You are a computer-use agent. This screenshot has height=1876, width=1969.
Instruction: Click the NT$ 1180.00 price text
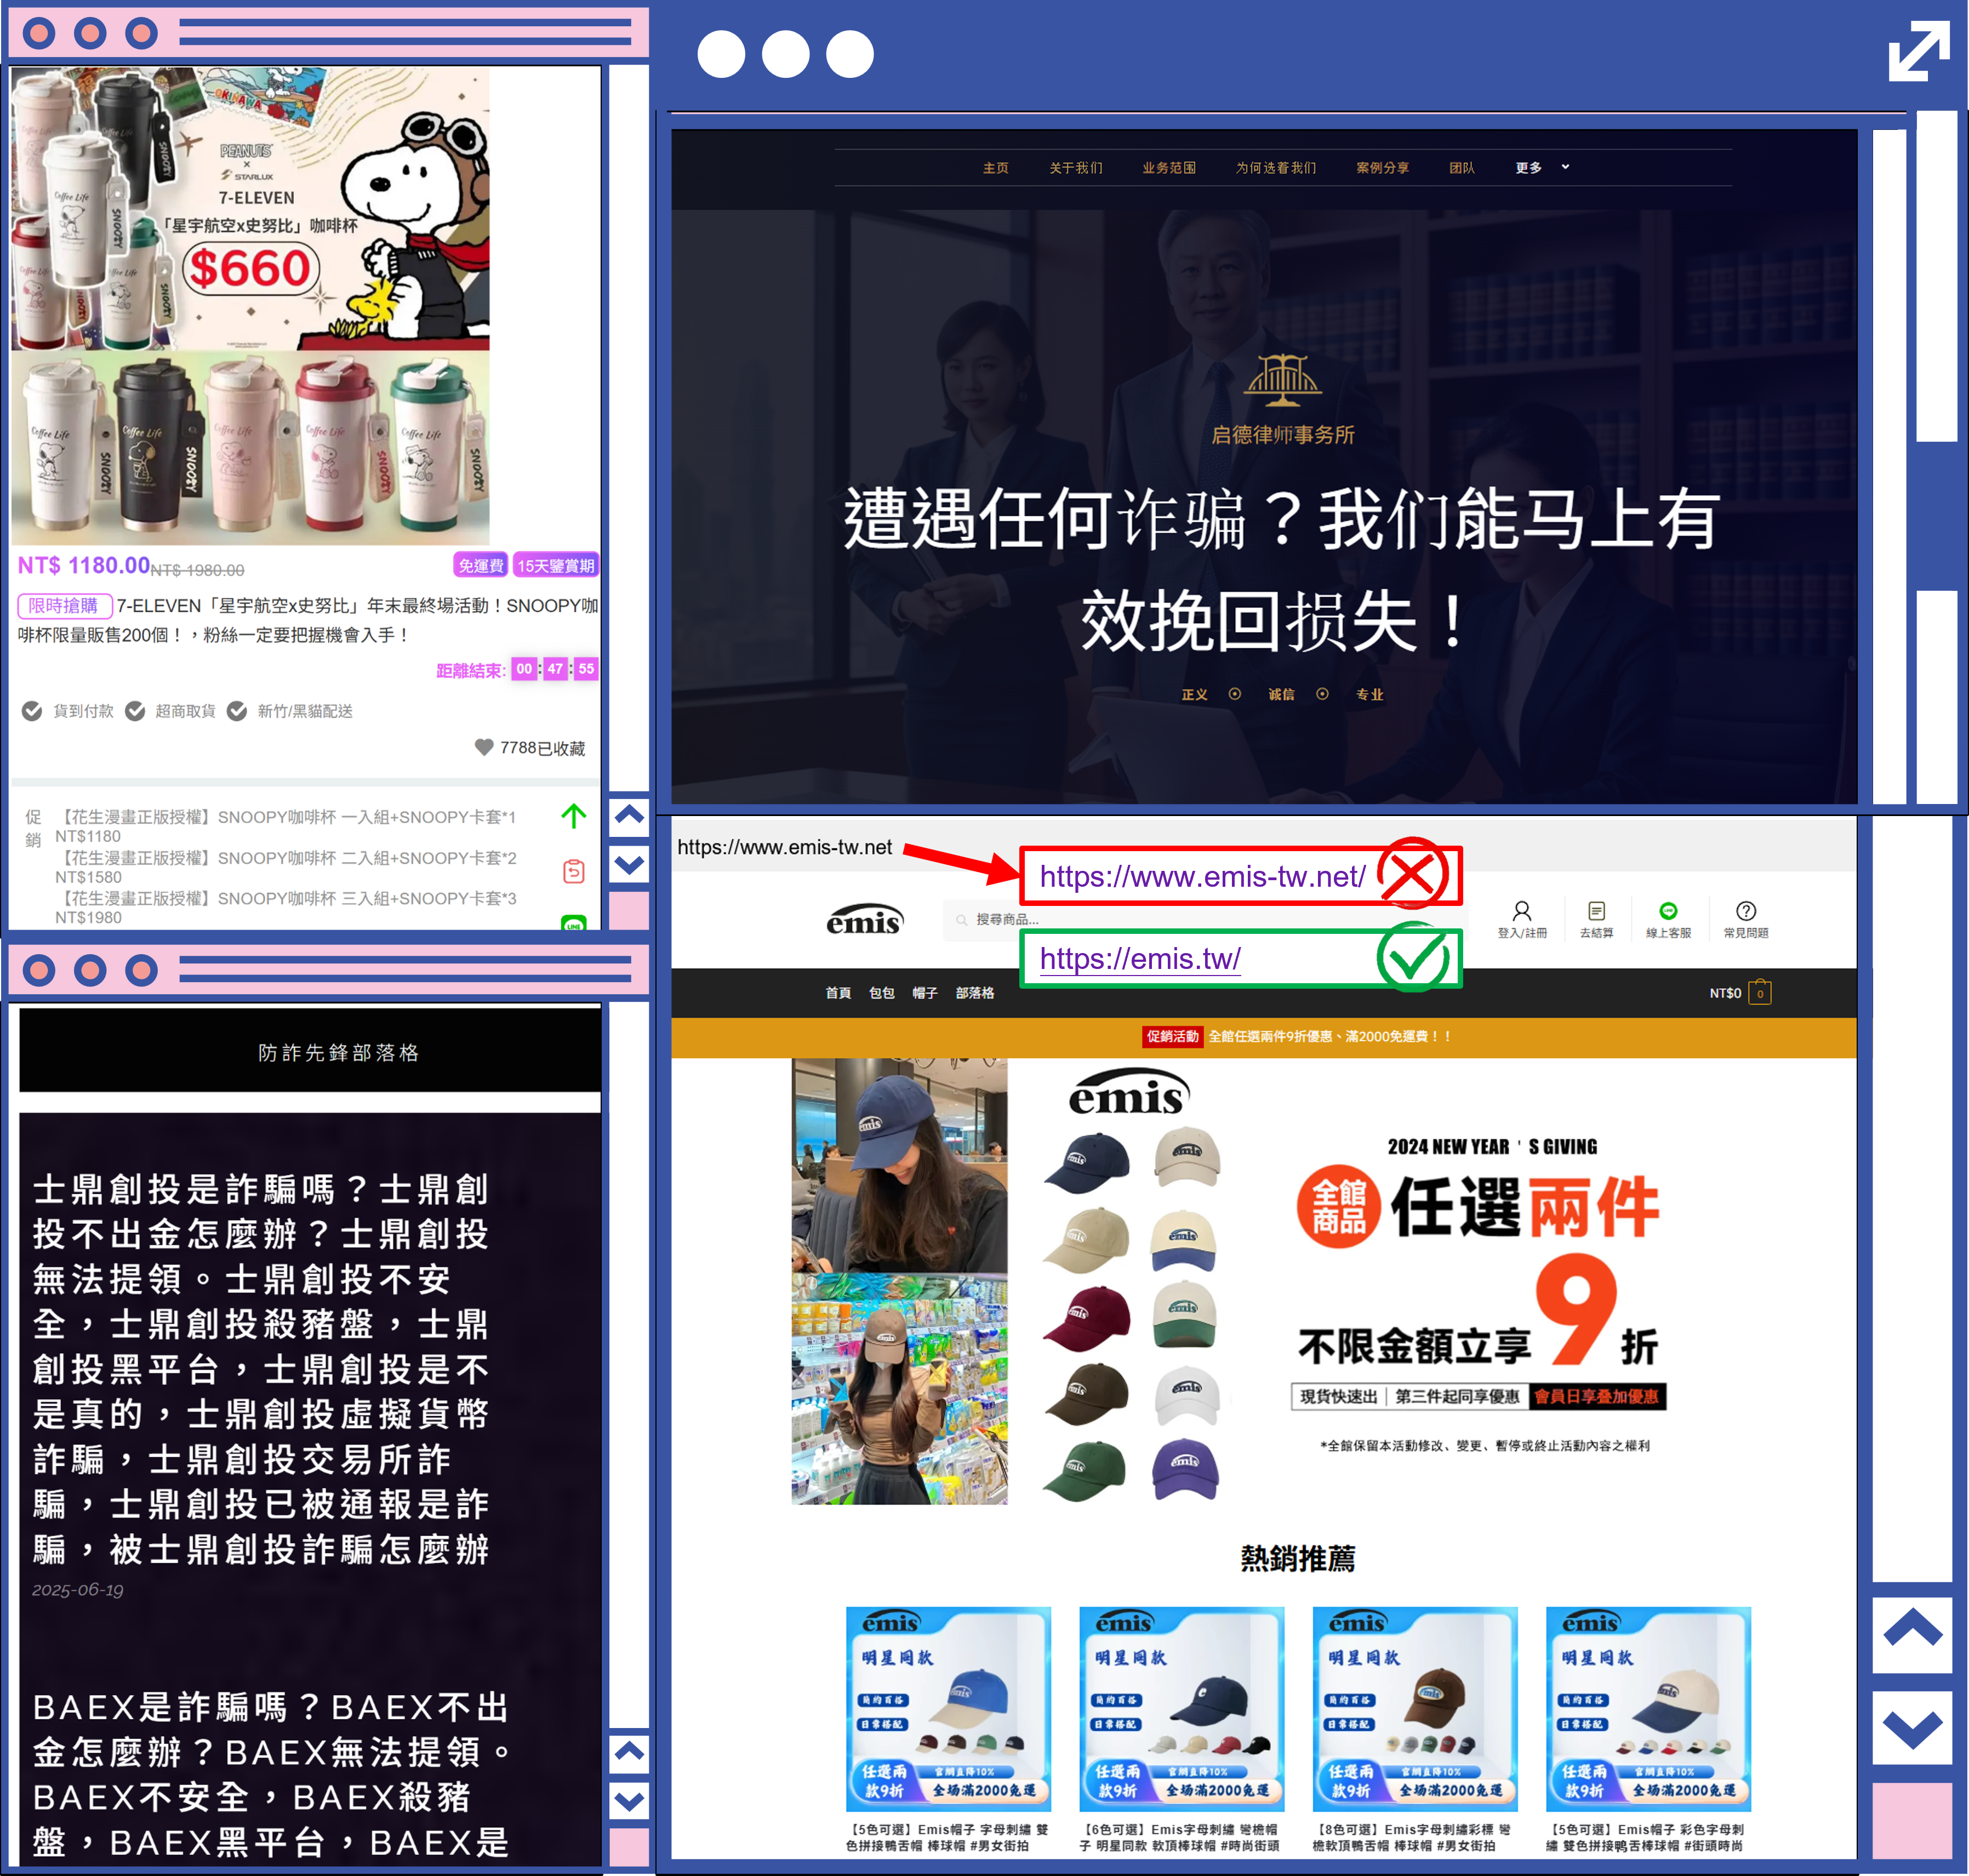(x=83, y=565)
